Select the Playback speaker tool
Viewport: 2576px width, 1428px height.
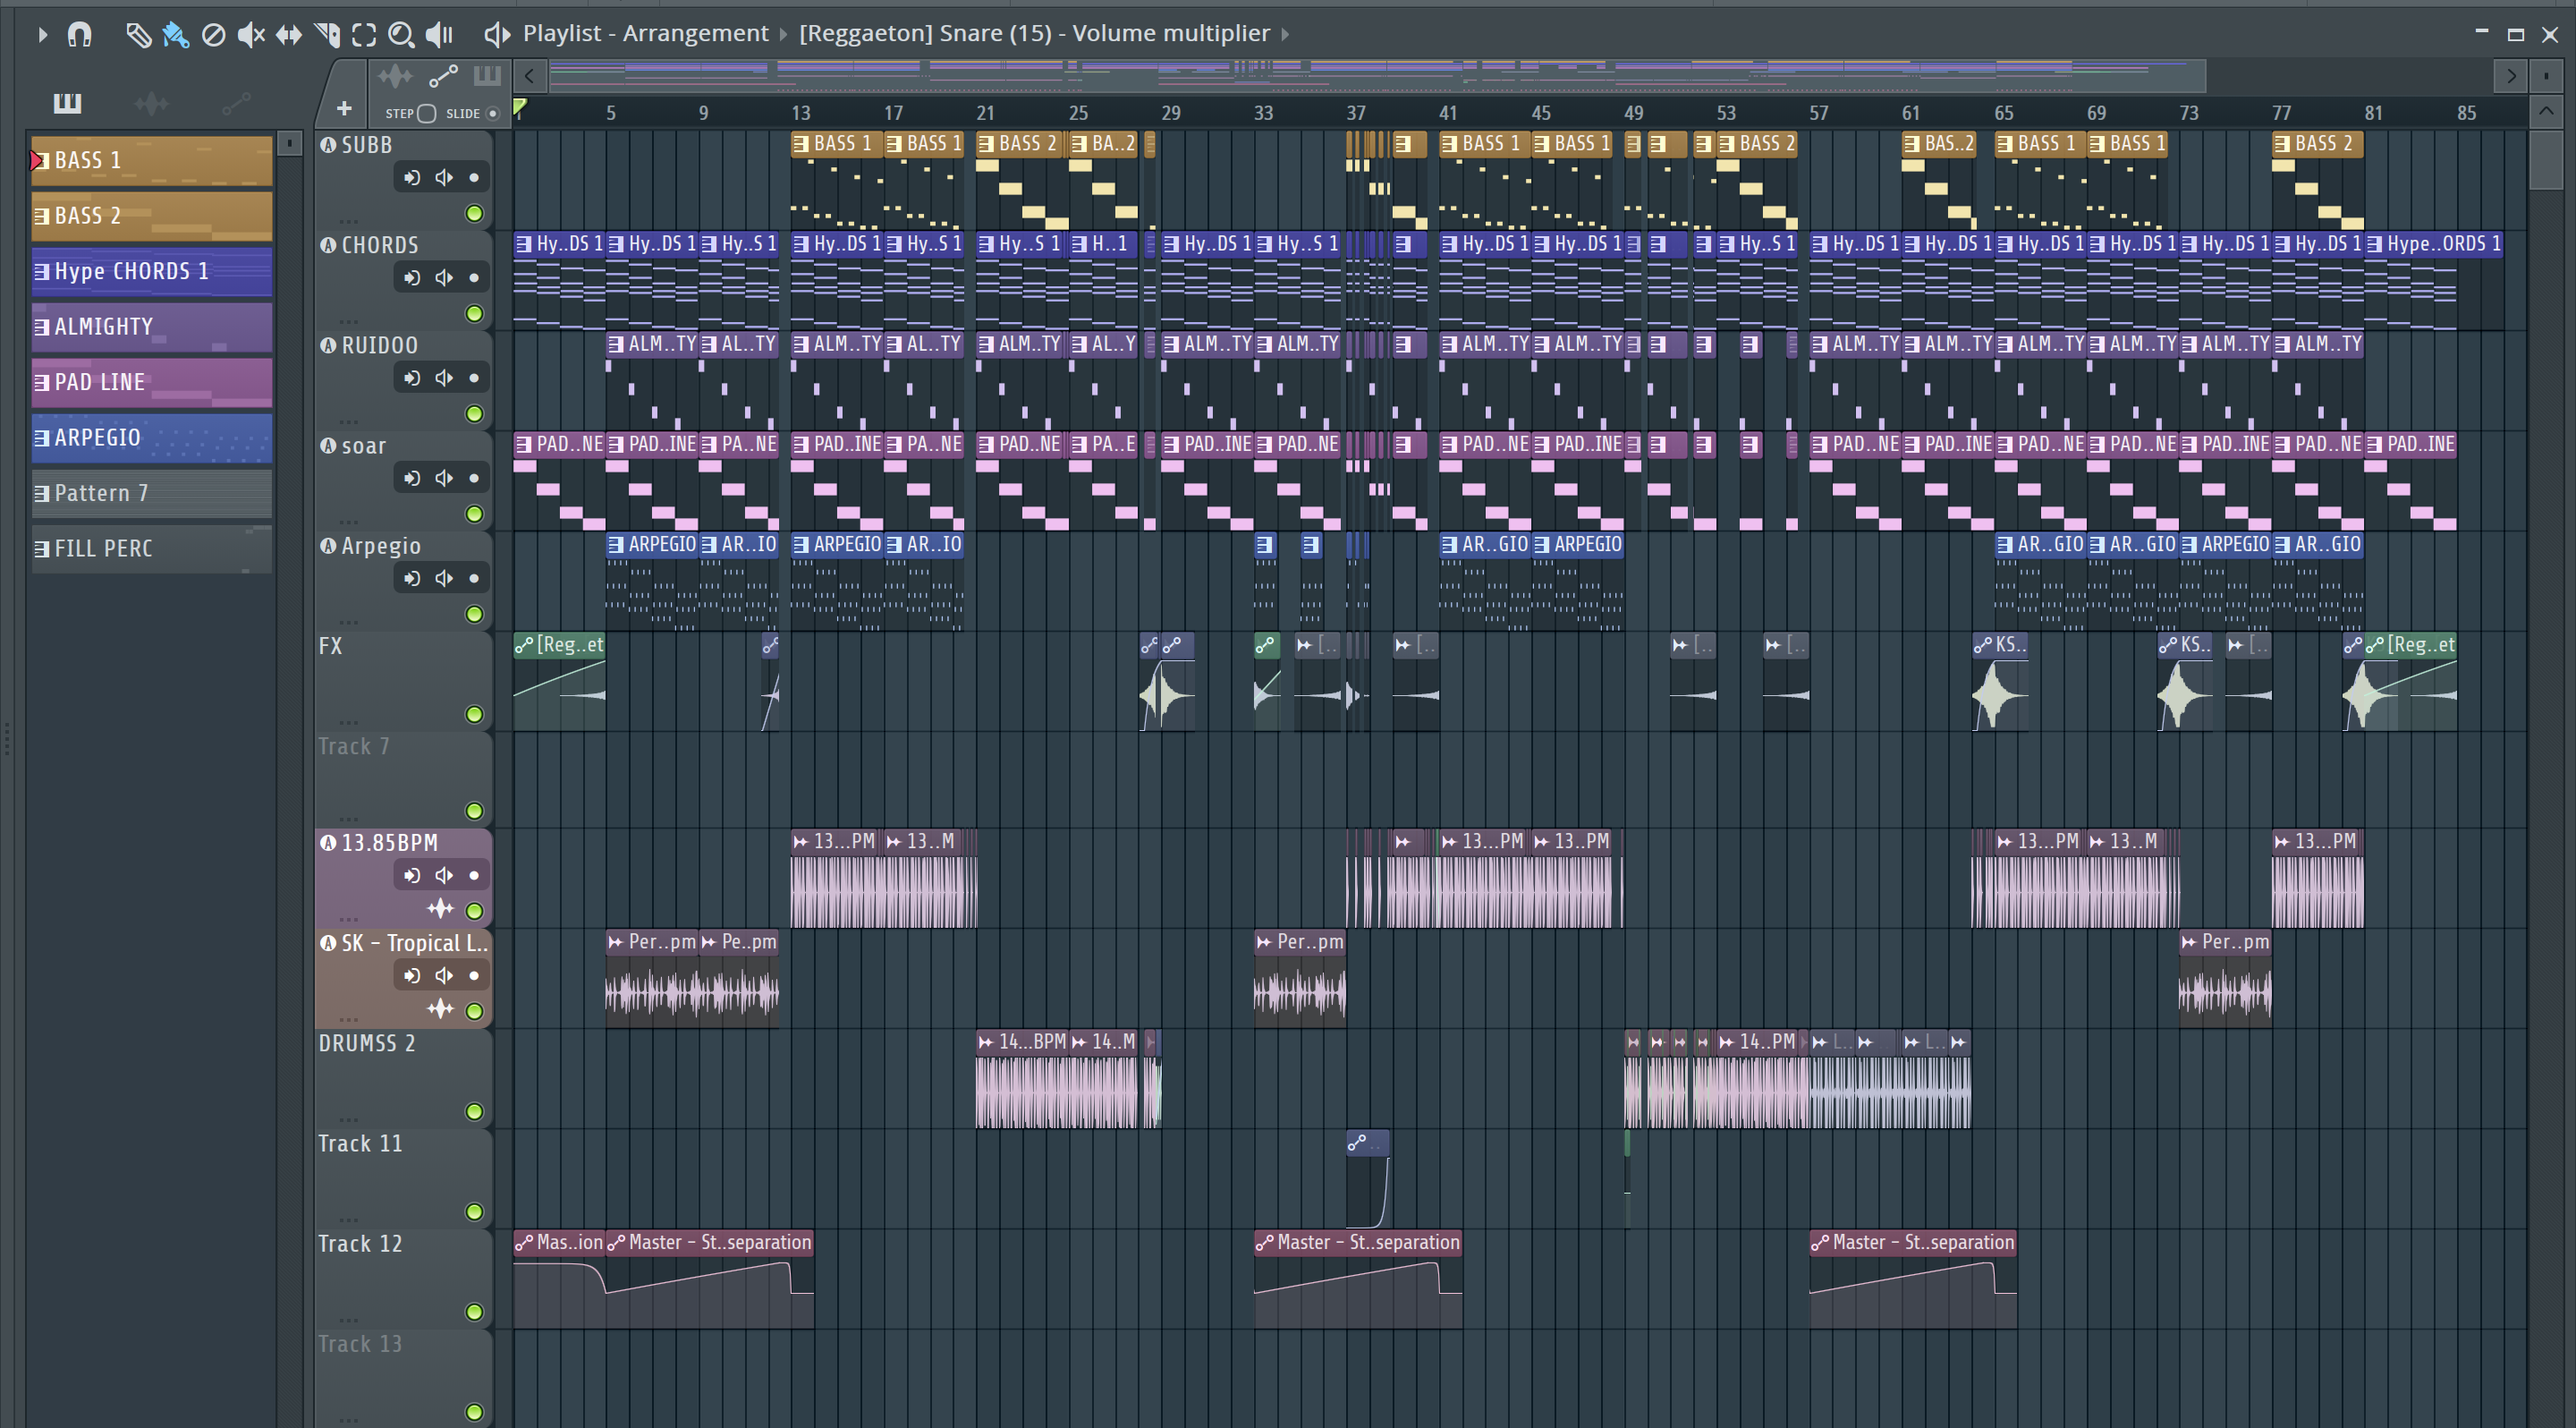[x=439, y=35]
